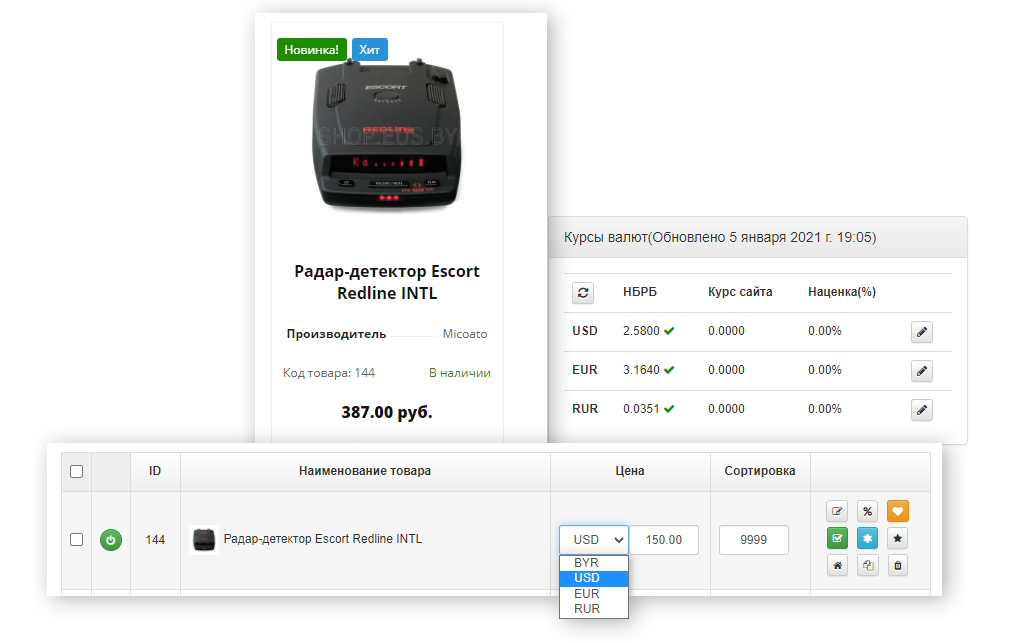Image resolution: width=1021 pixels, height=643 pixels.
Task: Click the edit icon for product 144
Action: [x=837, y=511]
